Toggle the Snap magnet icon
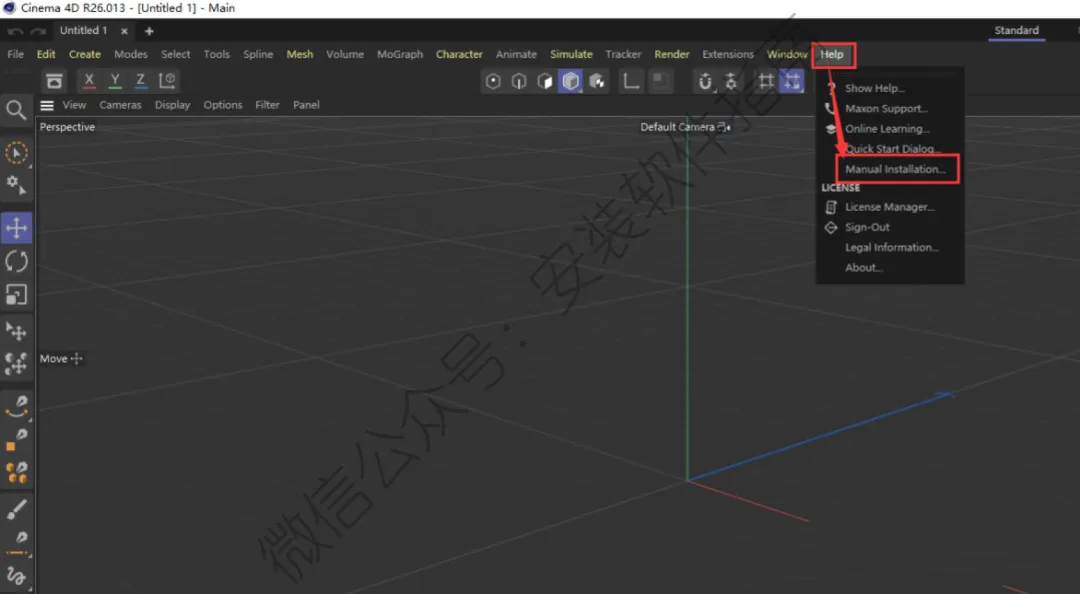Image resolution: width=1080 pixels, height=594 pixels. (705, 81)
